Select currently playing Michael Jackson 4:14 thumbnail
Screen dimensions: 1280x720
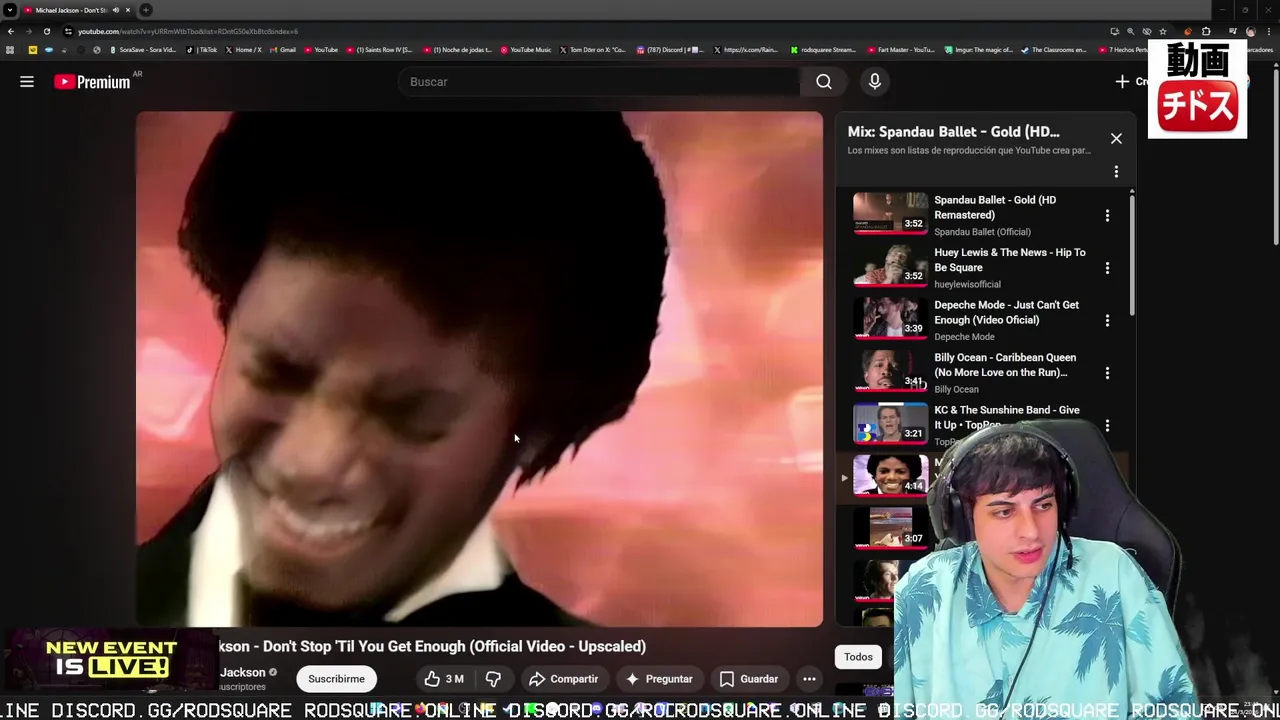(890, 475)
